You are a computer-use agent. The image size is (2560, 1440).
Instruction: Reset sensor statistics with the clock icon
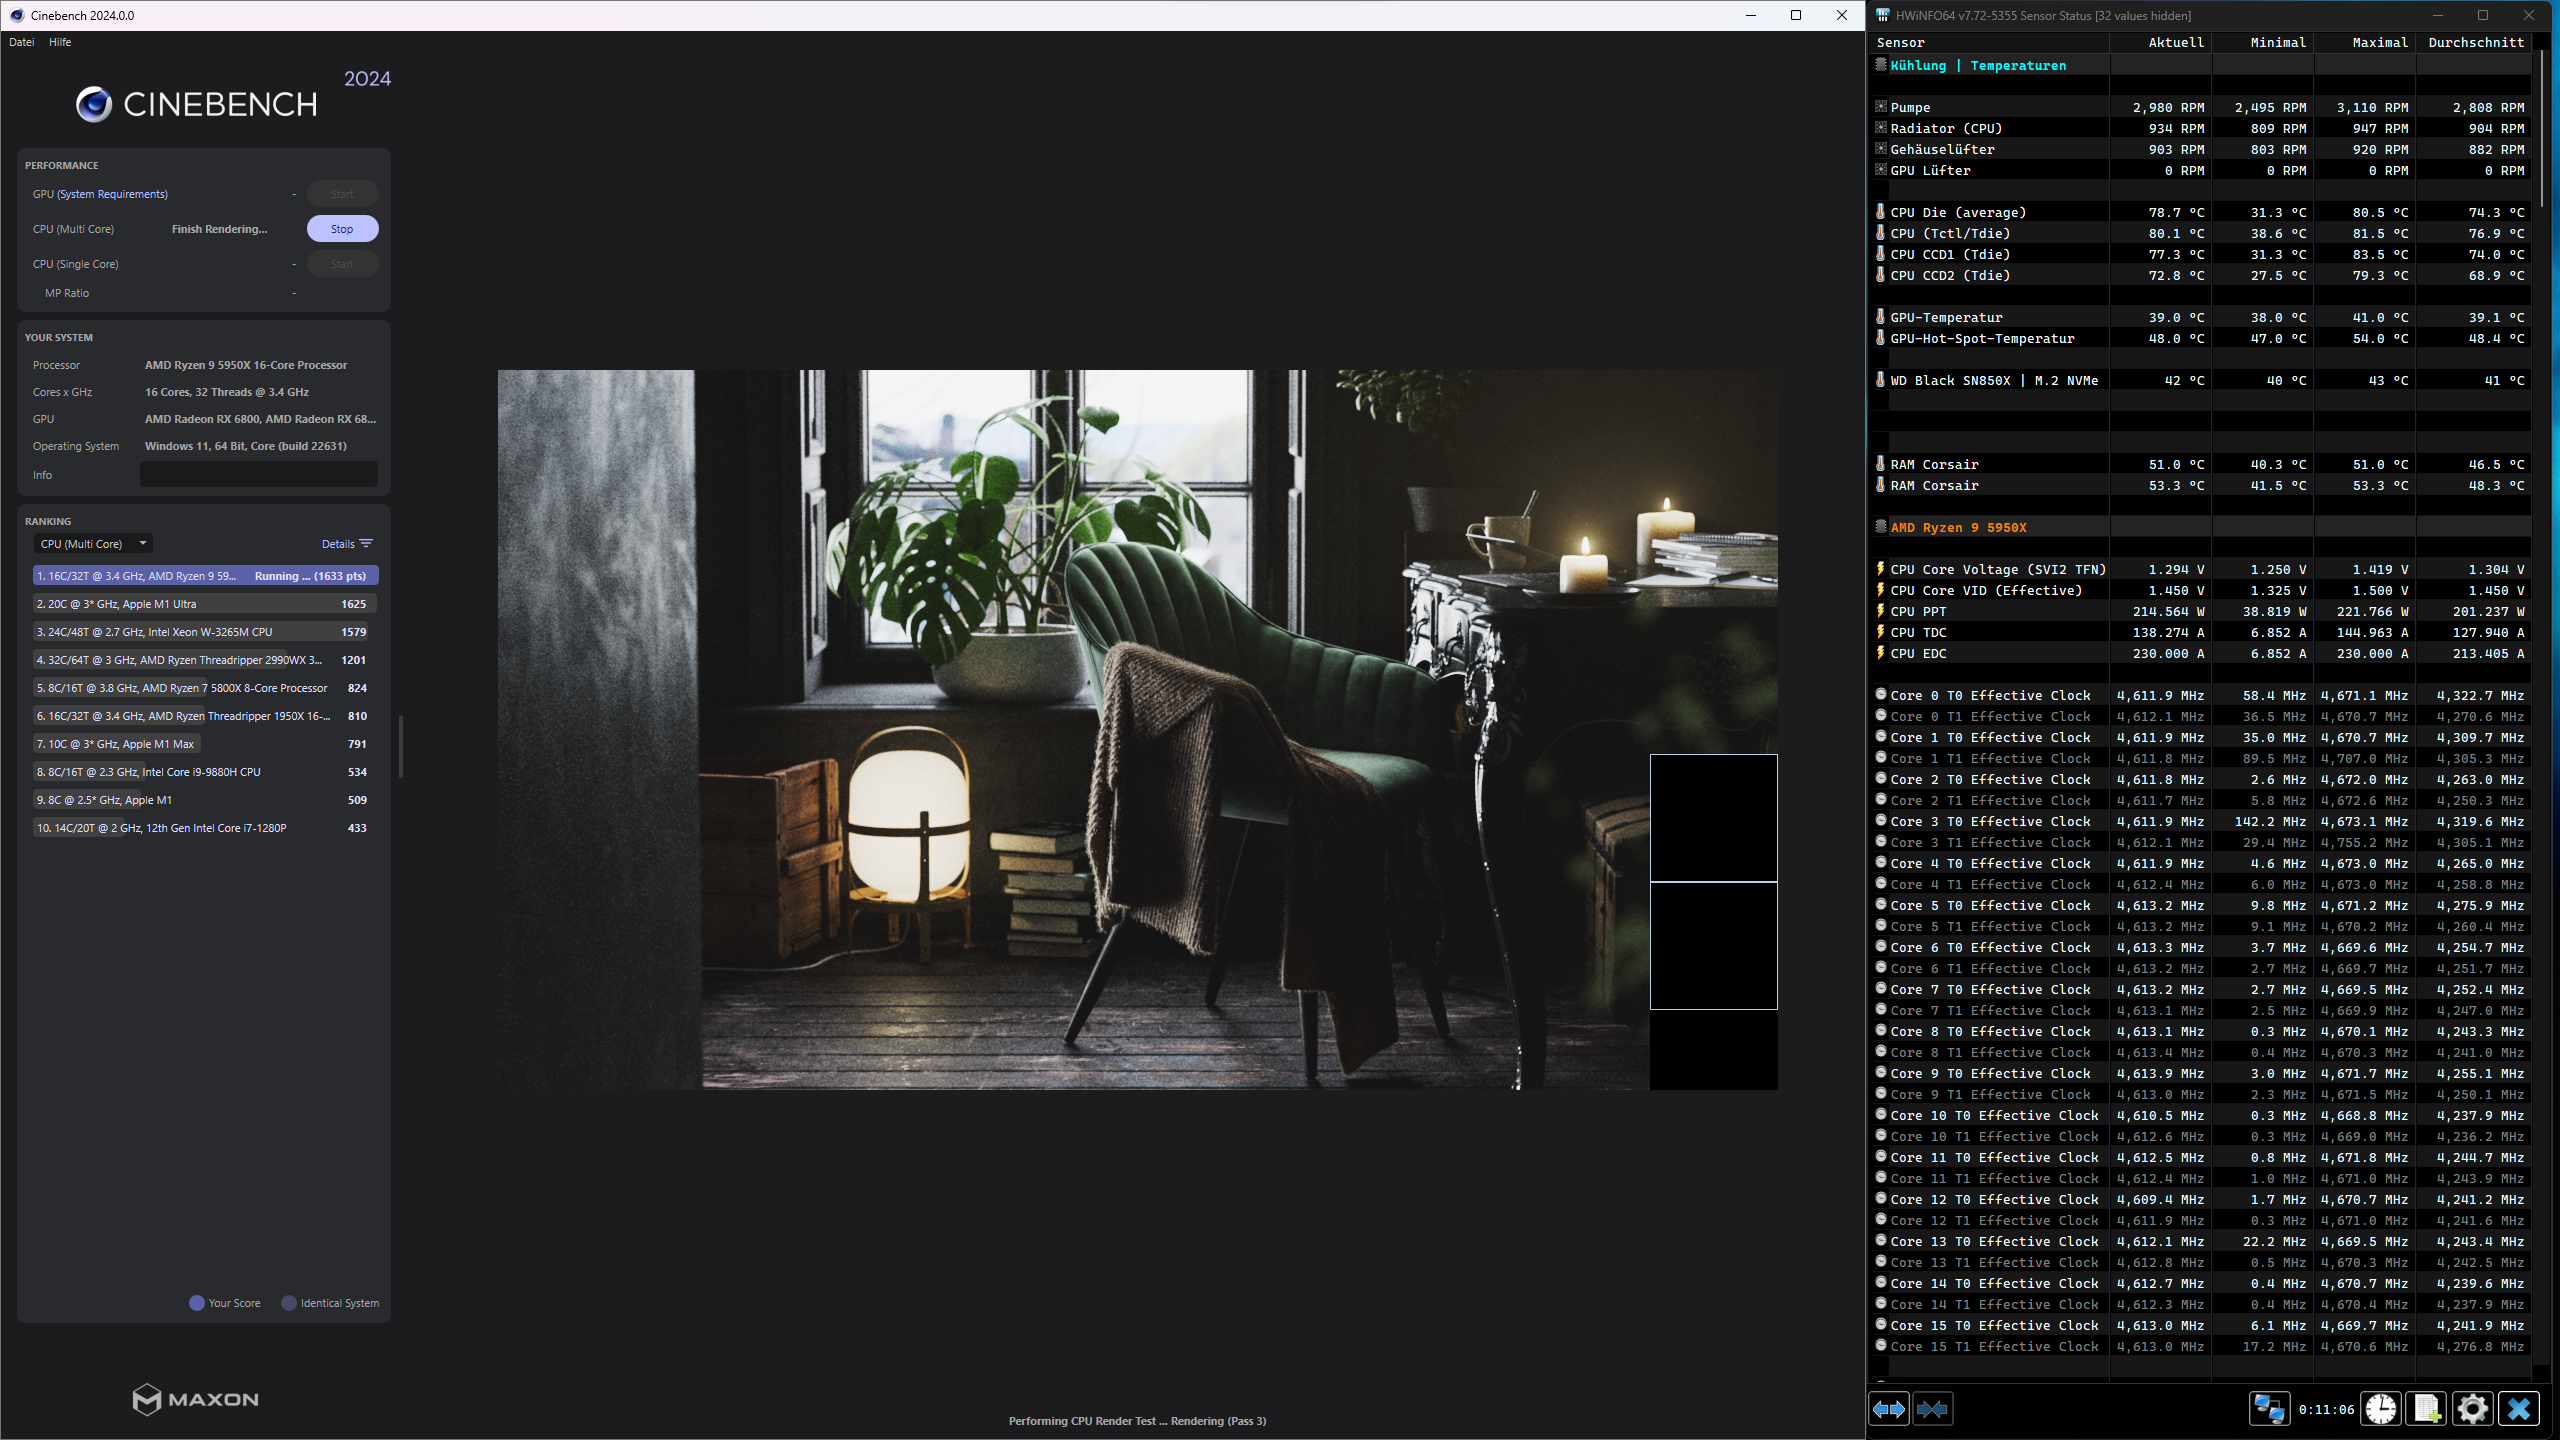(2381, 1409)
